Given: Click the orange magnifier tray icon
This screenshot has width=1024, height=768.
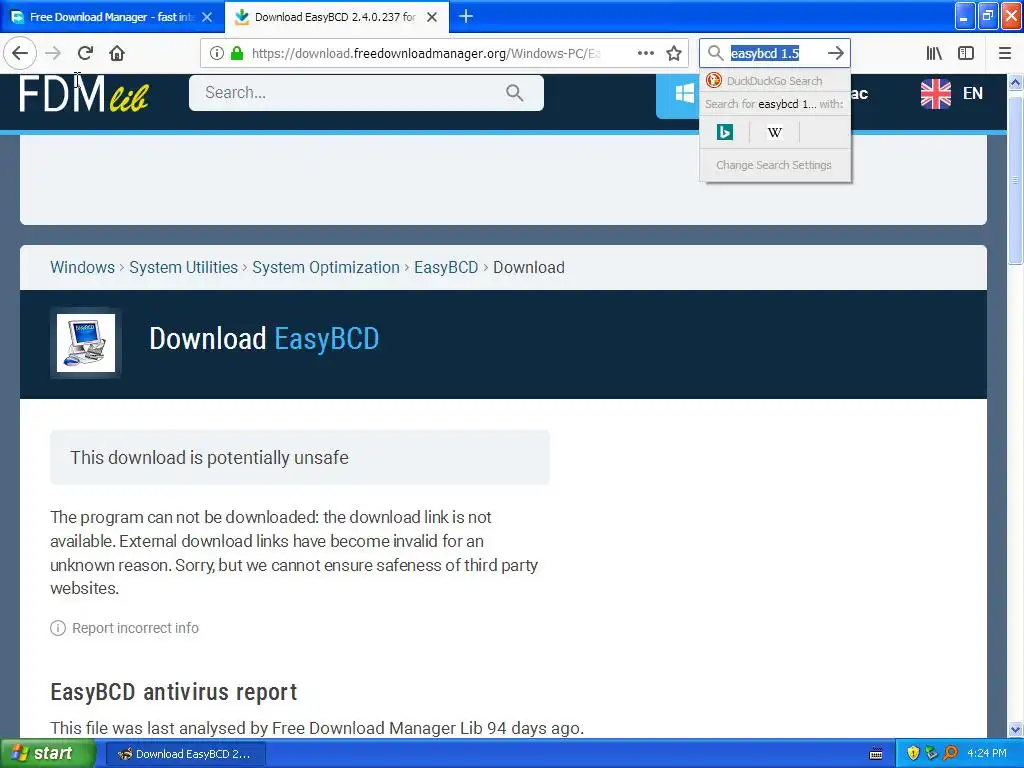Looking at the screenshot, I should click(x=950, y=754).
